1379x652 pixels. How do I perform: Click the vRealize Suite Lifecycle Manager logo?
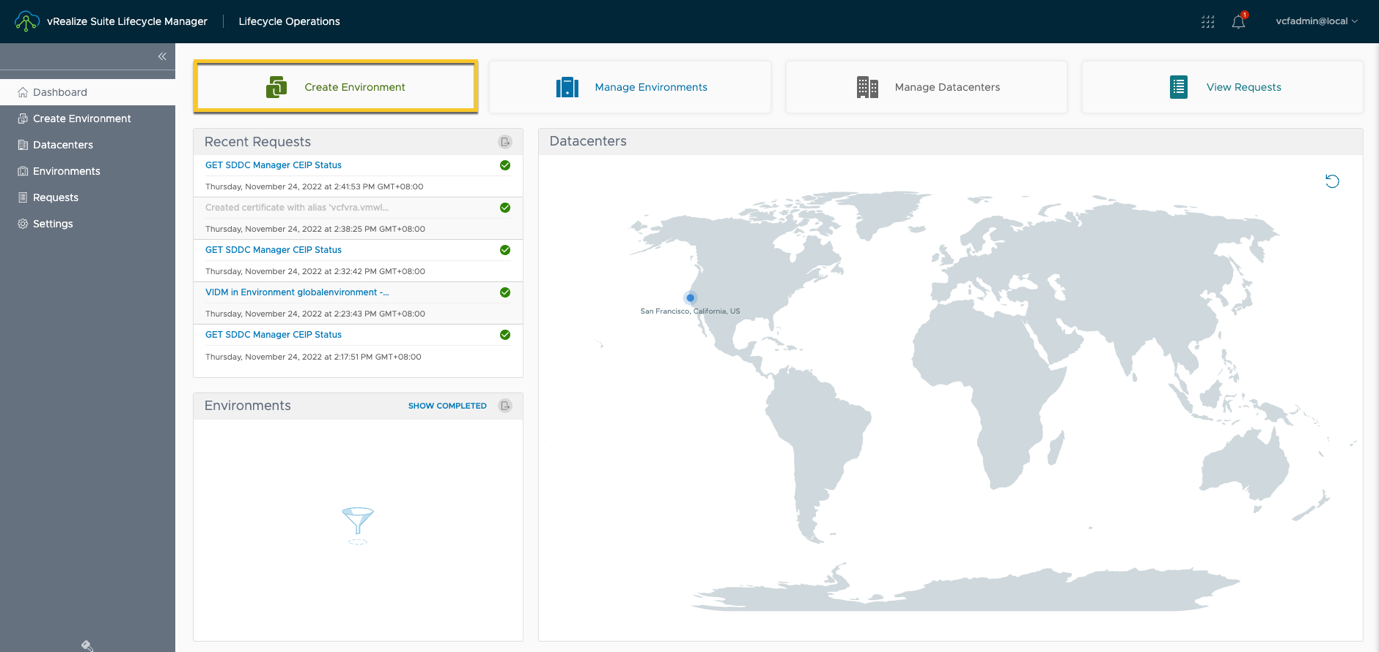(27, 21)
